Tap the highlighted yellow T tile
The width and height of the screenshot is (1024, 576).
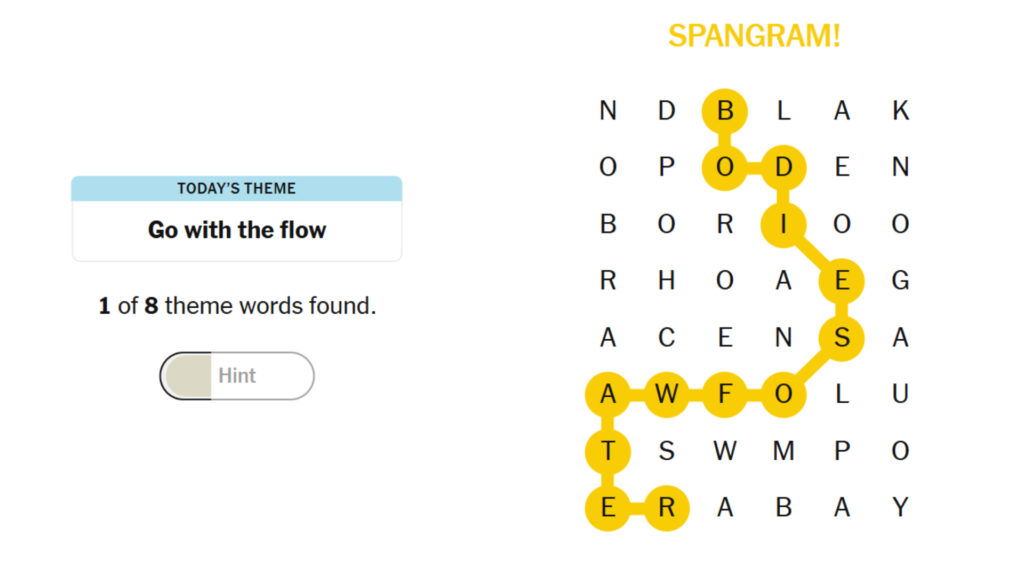[x=608, y=452]
